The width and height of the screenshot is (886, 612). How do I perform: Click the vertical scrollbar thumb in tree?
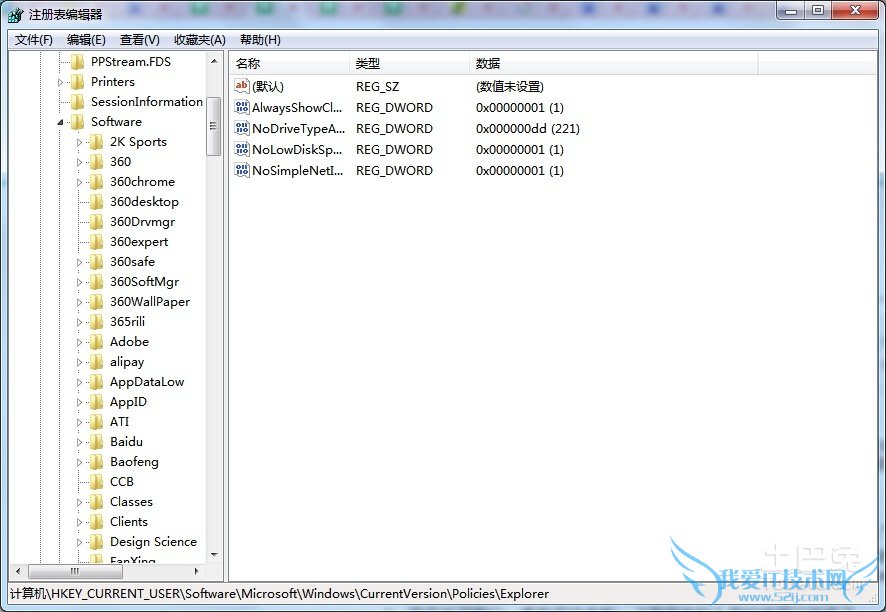[x=214, y=126]
